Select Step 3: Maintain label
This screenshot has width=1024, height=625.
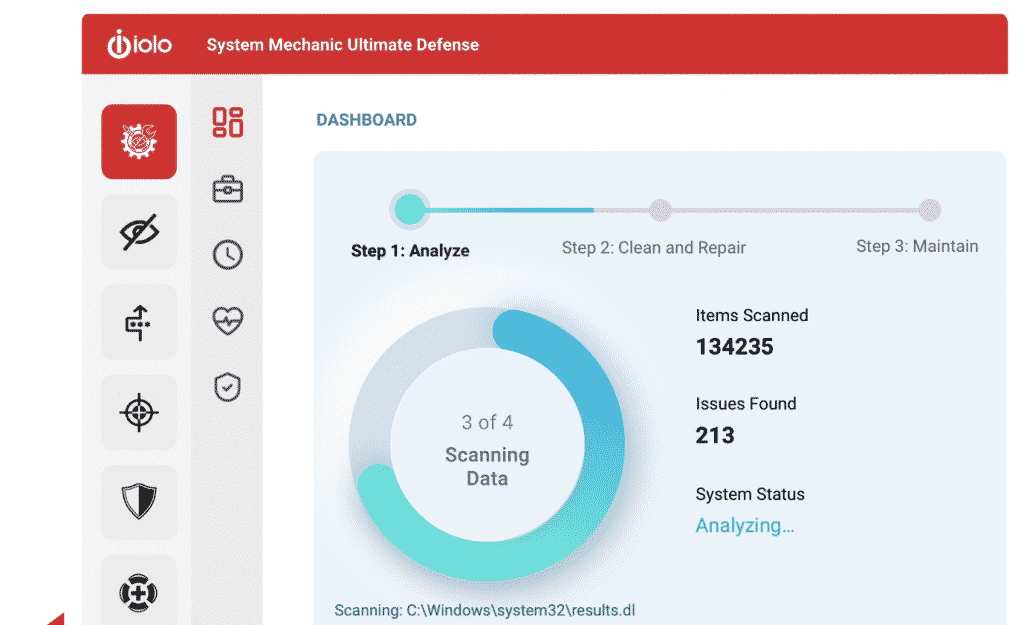tap(917, 246)
